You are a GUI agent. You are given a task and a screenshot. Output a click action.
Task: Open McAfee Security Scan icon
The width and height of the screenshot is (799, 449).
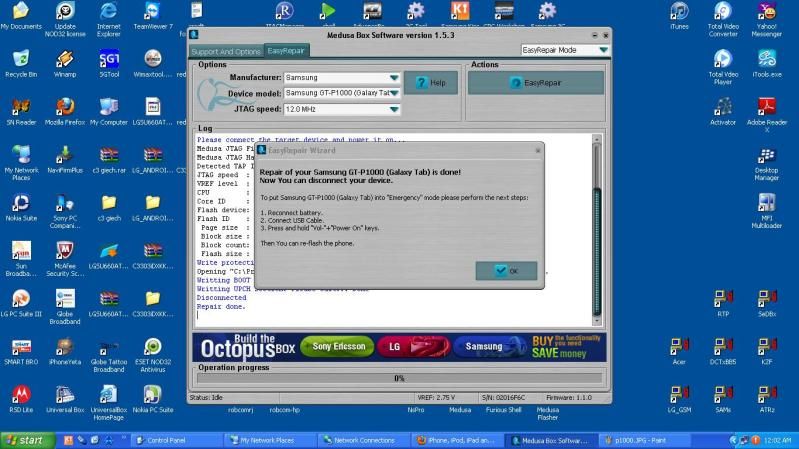[x=65, y=259]
